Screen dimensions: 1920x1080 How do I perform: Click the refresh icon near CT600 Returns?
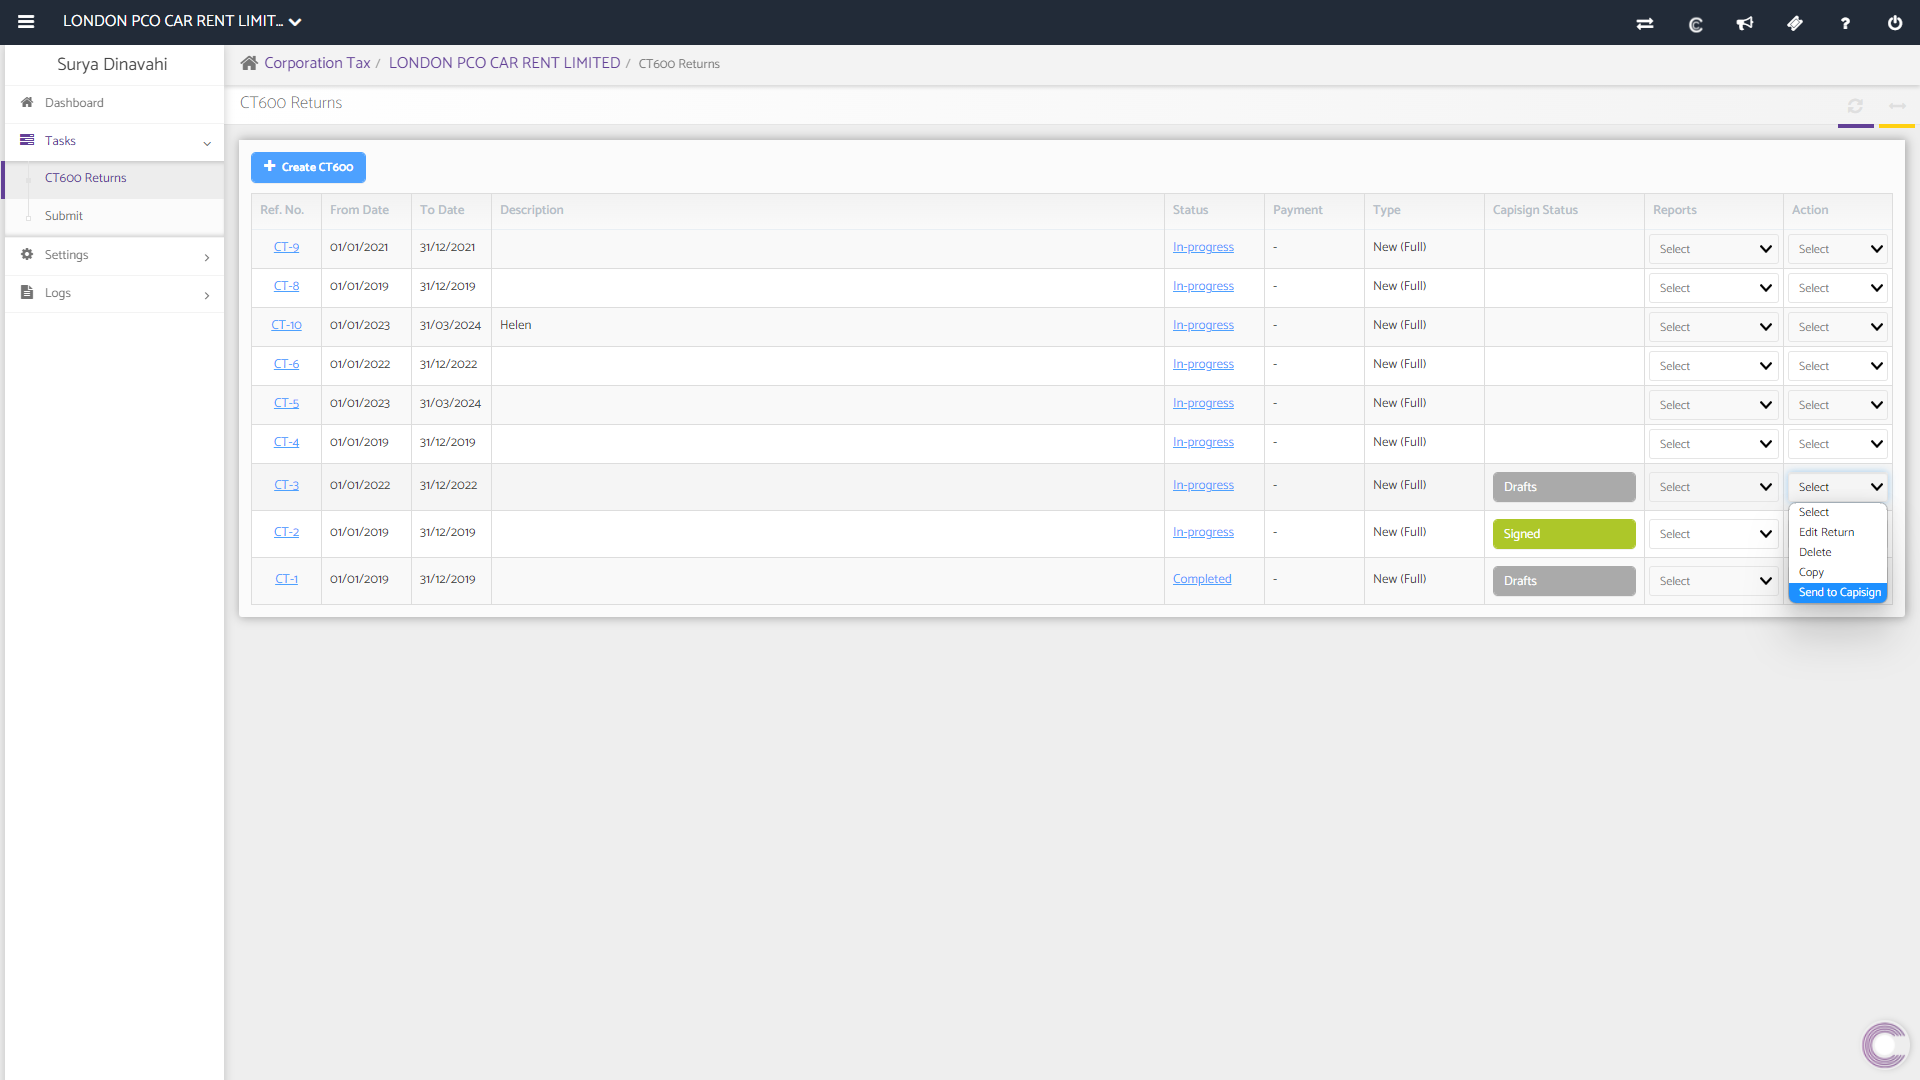tap(1855, 106)
